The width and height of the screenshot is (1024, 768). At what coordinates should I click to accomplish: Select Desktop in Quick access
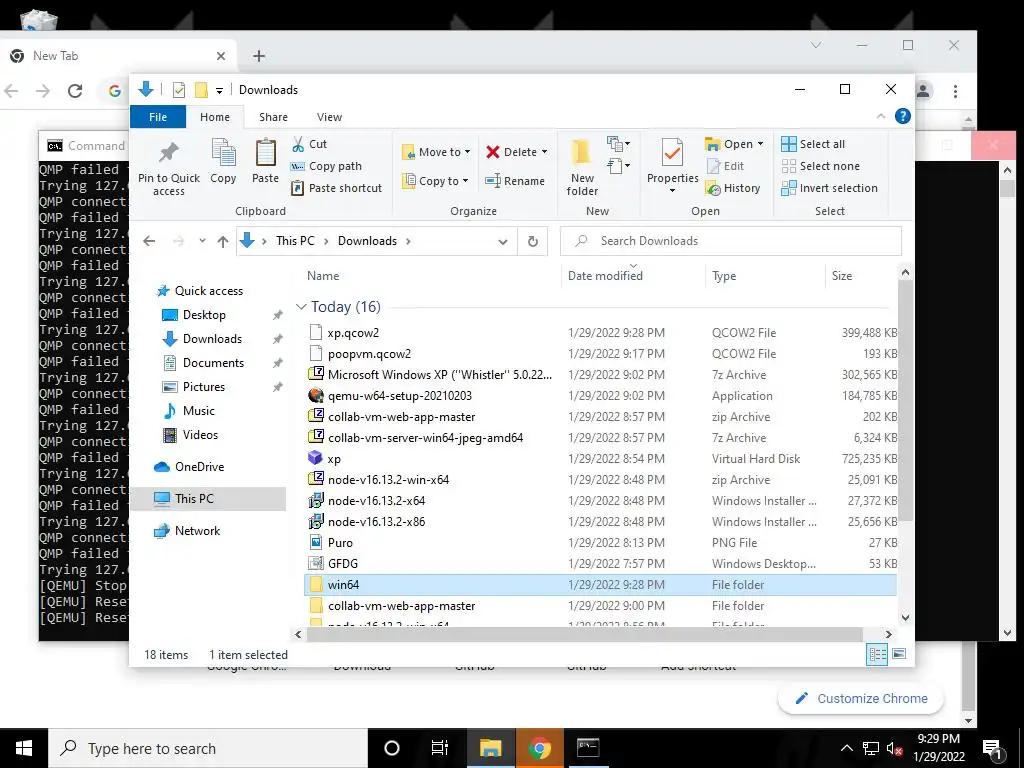204,315
